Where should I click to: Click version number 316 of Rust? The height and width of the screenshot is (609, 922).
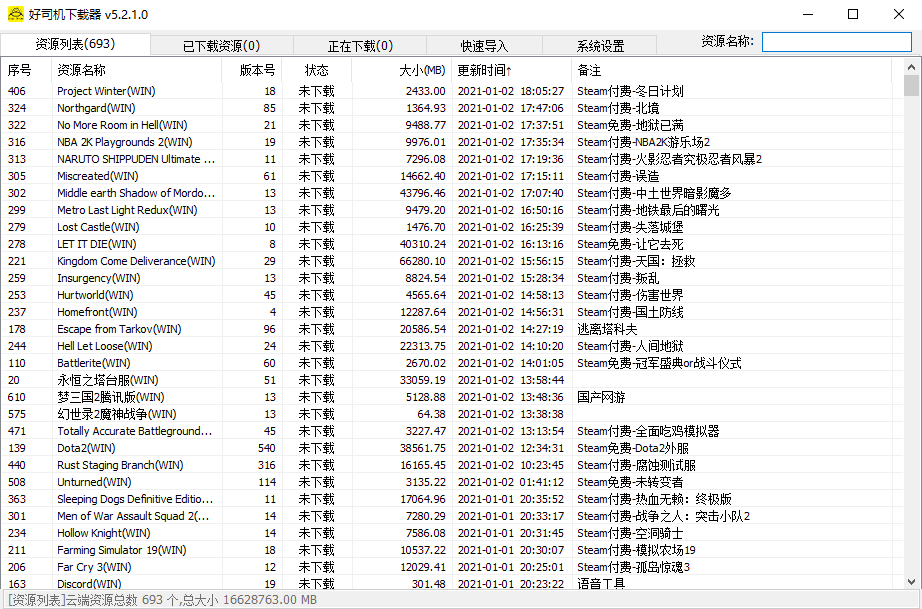click(x=266, y=466)
